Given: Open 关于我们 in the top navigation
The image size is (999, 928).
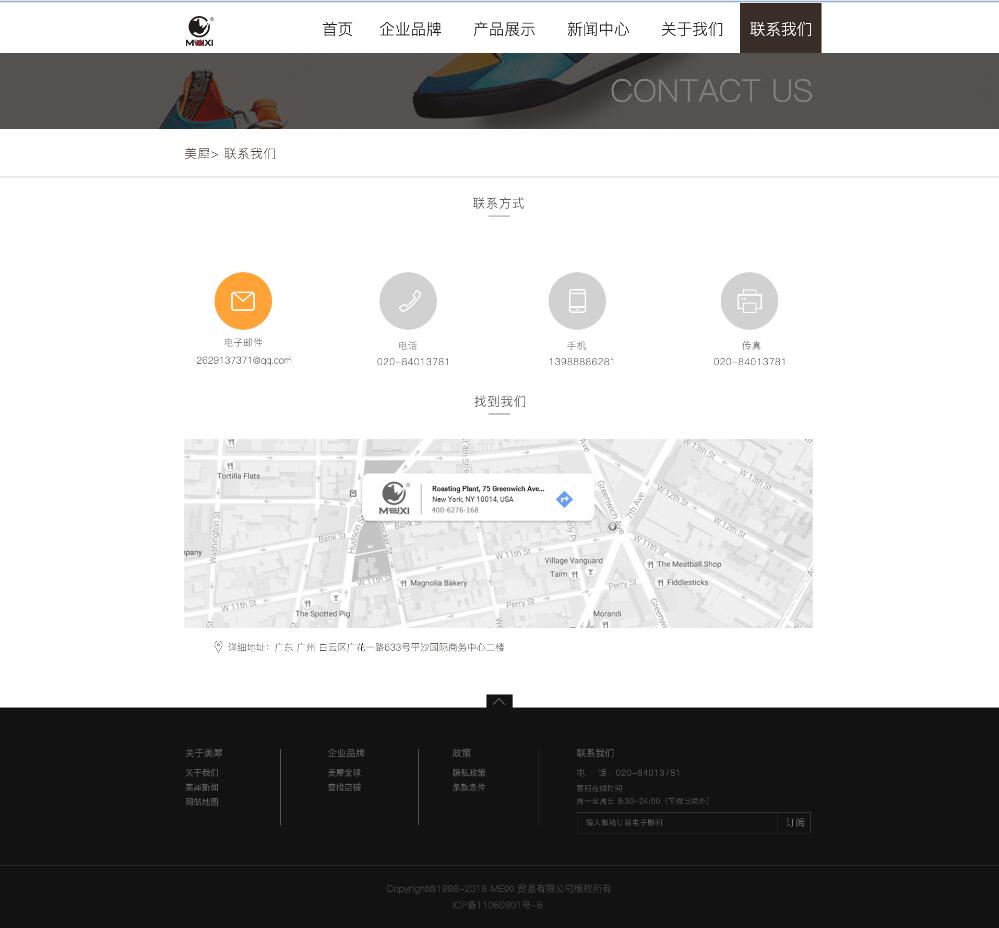Looking at the screenshot, I should 692,29.
